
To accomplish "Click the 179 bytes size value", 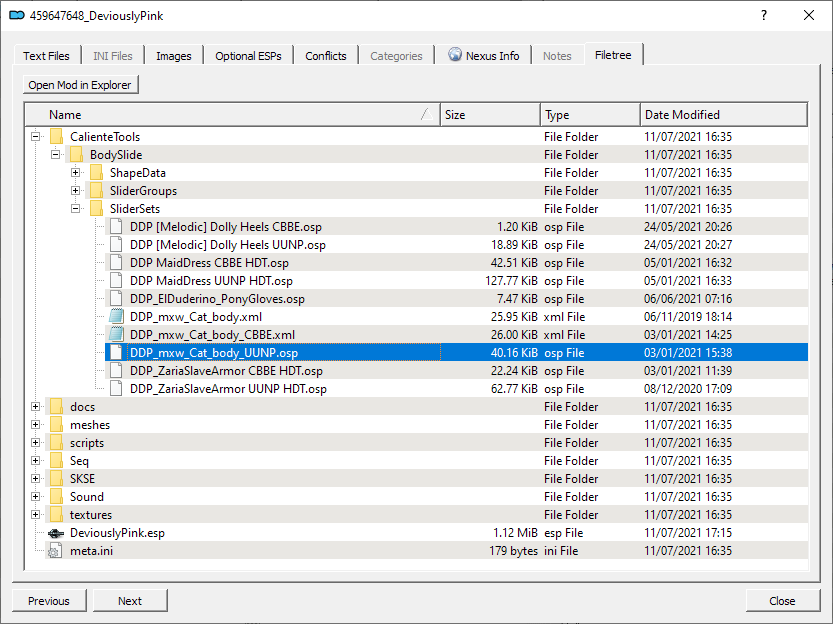I will [x=513, y=551].
